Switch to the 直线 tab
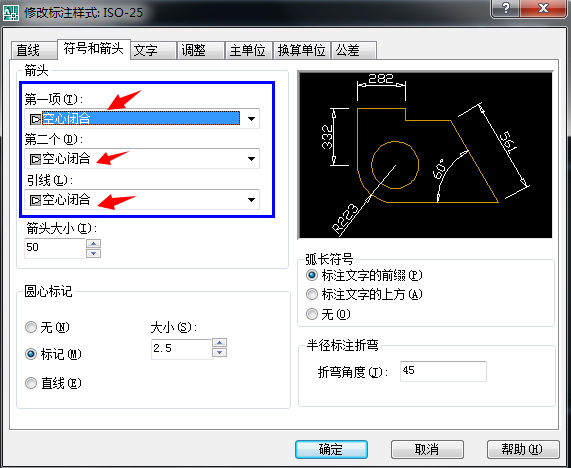The height and width of the screenshot is (468, 571). pyautogui.click(x=34, y=50)
